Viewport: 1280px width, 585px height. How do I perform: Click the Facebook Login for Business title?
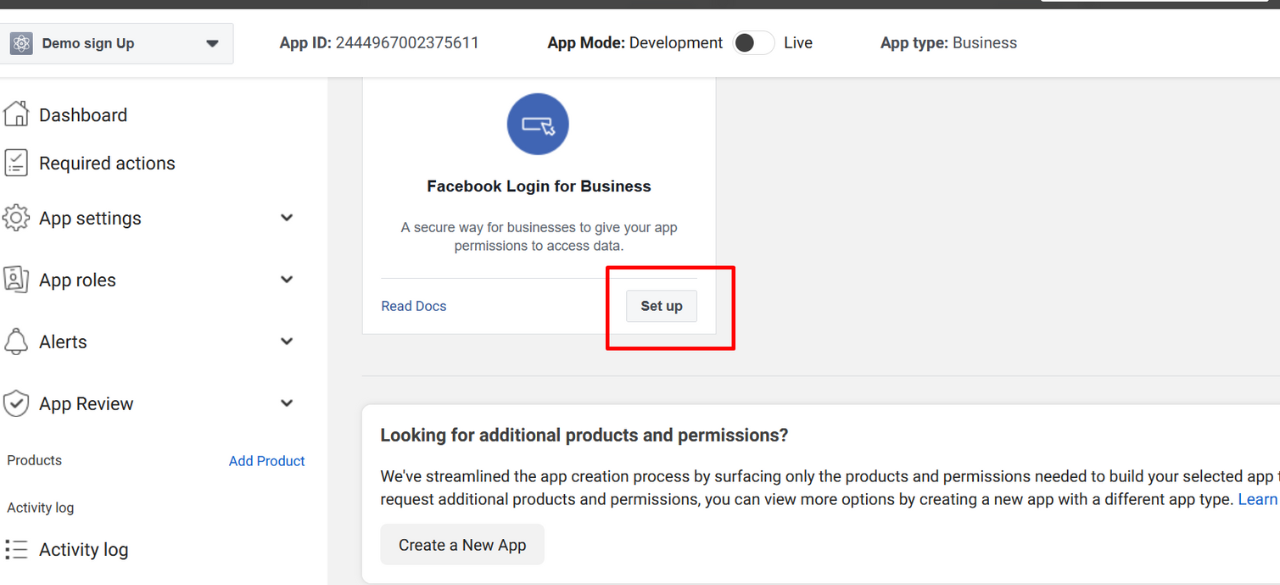pyautogui.click(x=539, y=186)
